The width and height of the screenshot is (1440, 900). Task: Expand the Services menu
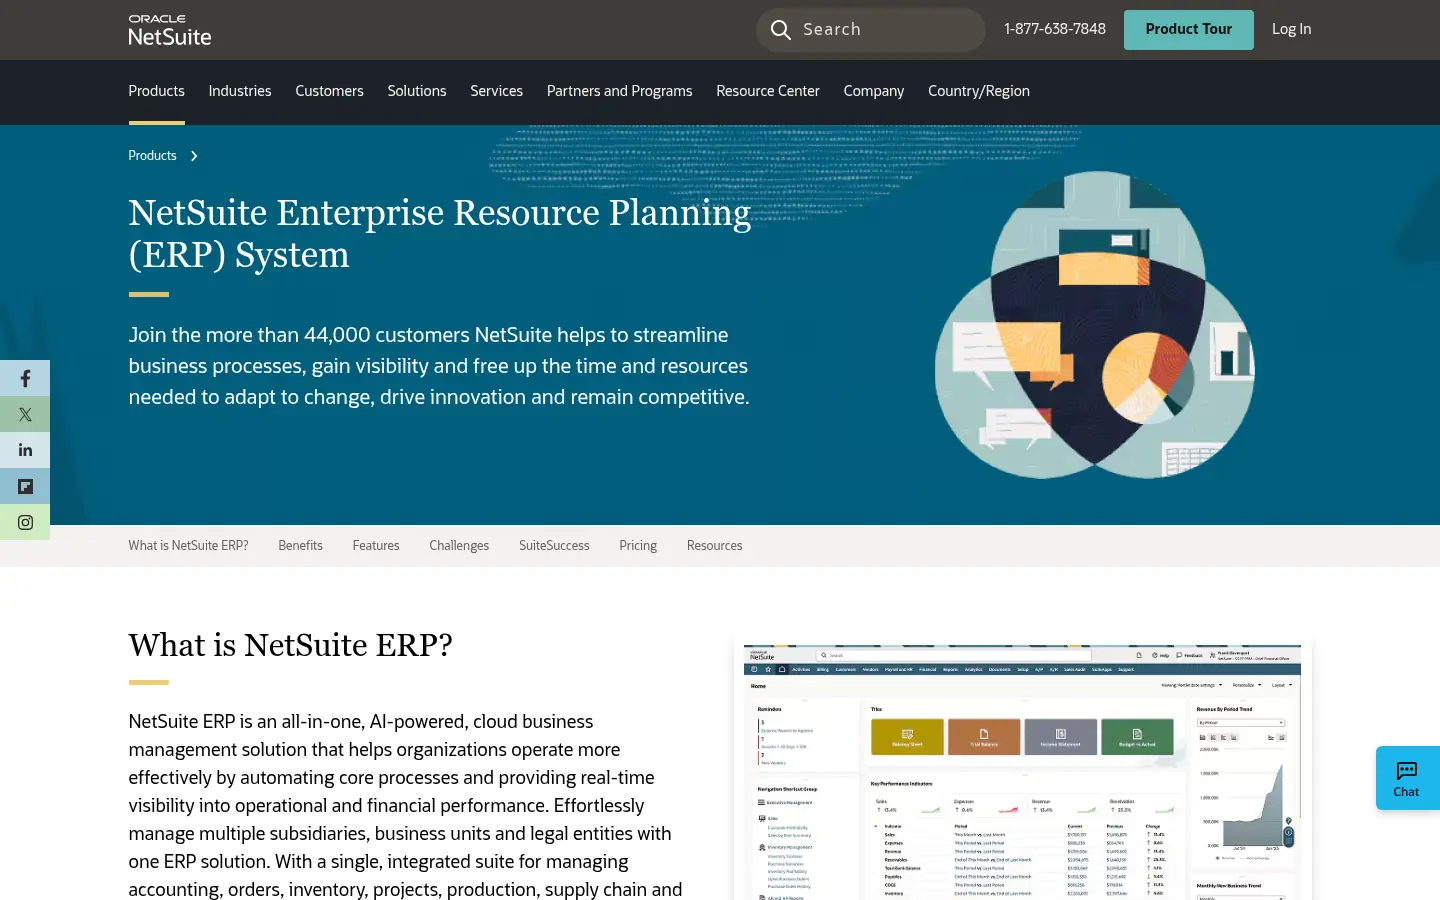[497, 91]
